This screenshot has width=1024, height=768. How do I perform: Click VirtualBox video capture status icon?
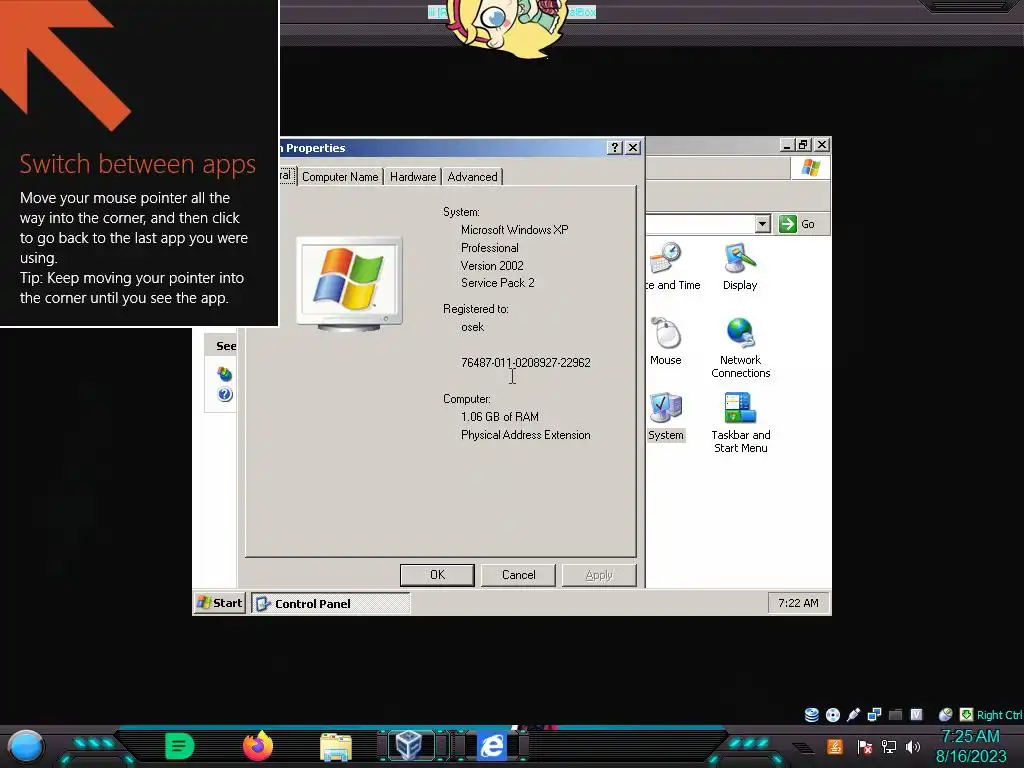click(x=916, y=714)
